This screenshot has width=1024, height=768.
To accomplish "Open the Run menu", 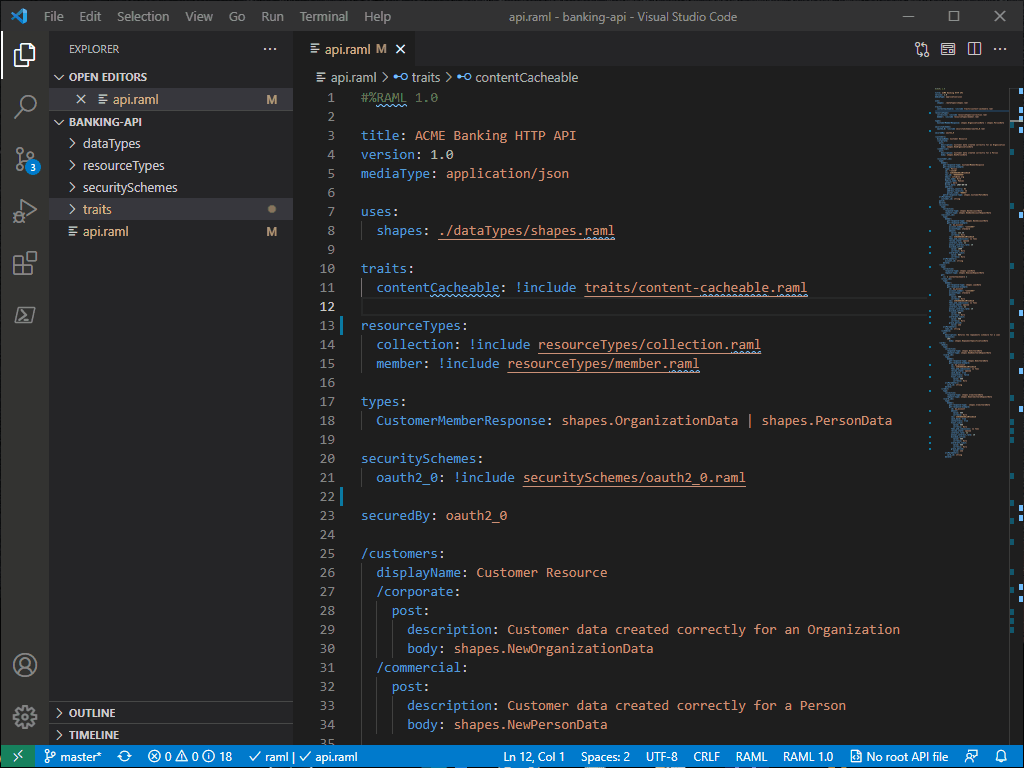I will coord(272,16).
